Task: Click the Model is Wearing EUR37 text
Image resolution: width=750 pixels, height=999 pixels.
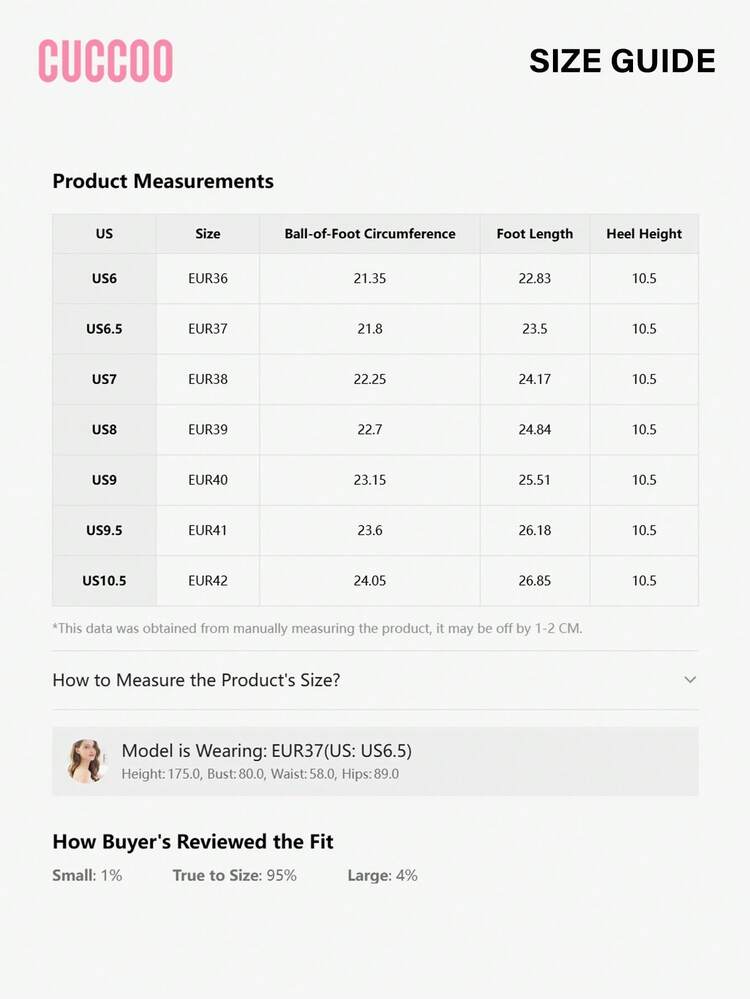Action: [x=266, y=751]
